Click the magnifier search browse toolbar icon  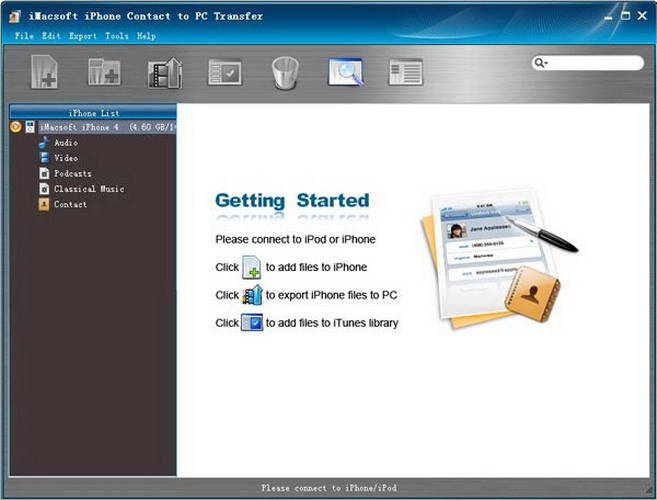(x=345, y=72)
